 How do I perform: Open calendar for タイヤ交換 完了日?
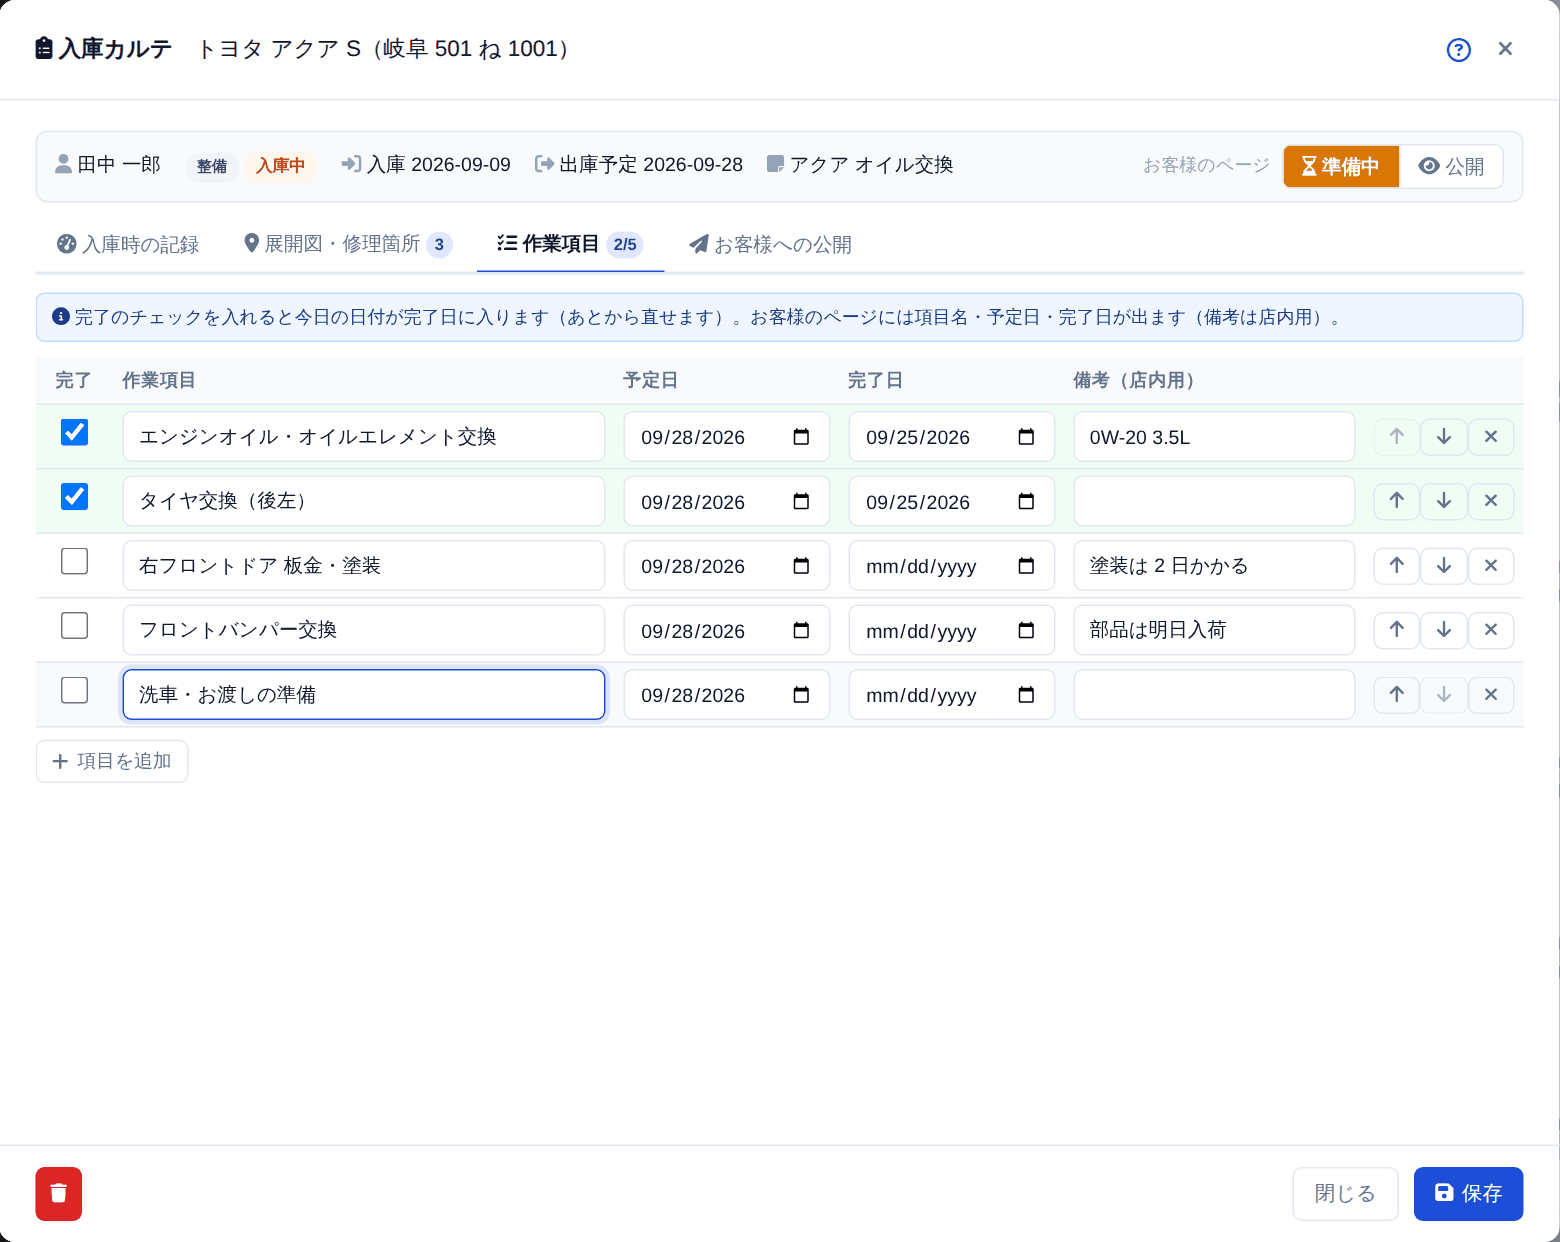pyautogui.click(x=1026, y=501)
